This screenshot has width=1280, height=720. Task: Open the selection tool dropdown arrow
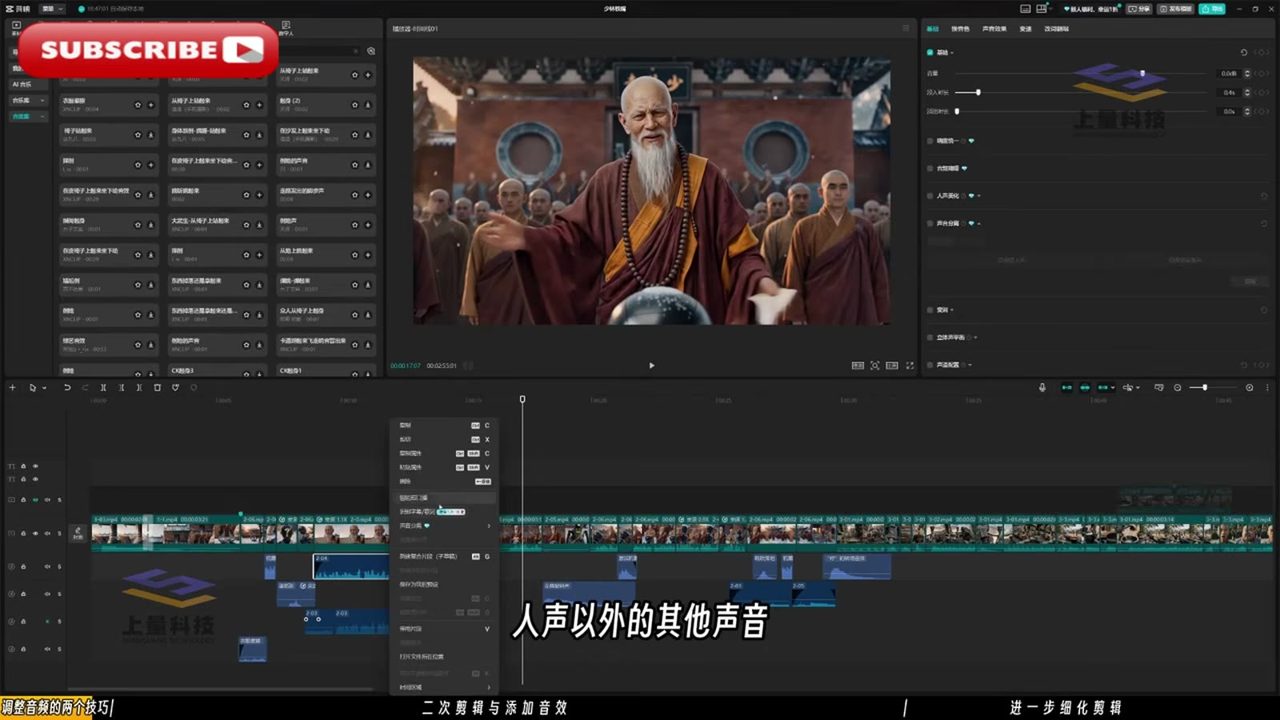point(44,388)
